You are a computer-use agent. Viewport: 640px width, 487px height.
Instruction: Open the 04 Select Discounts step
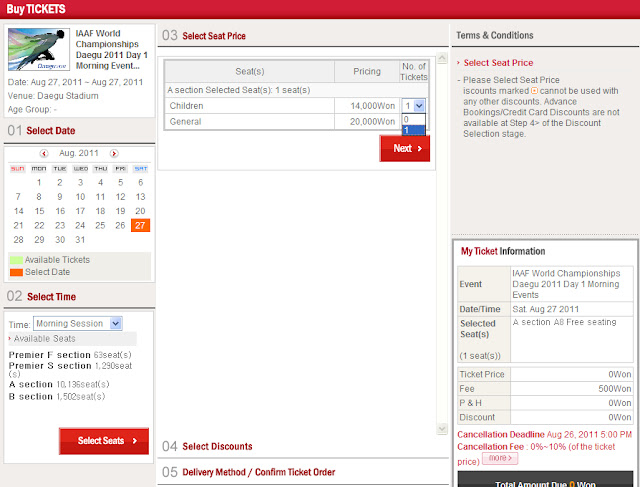[207, 446]
